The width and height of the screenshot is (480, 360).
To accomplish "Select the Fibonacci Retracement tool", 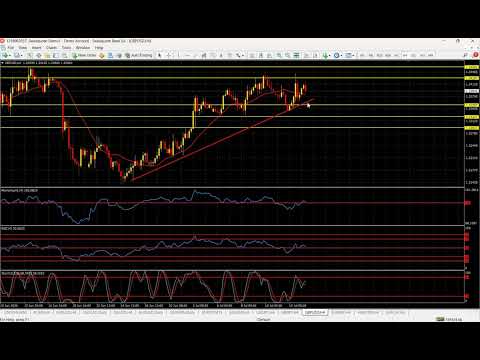I will click(x=212, y=55).
